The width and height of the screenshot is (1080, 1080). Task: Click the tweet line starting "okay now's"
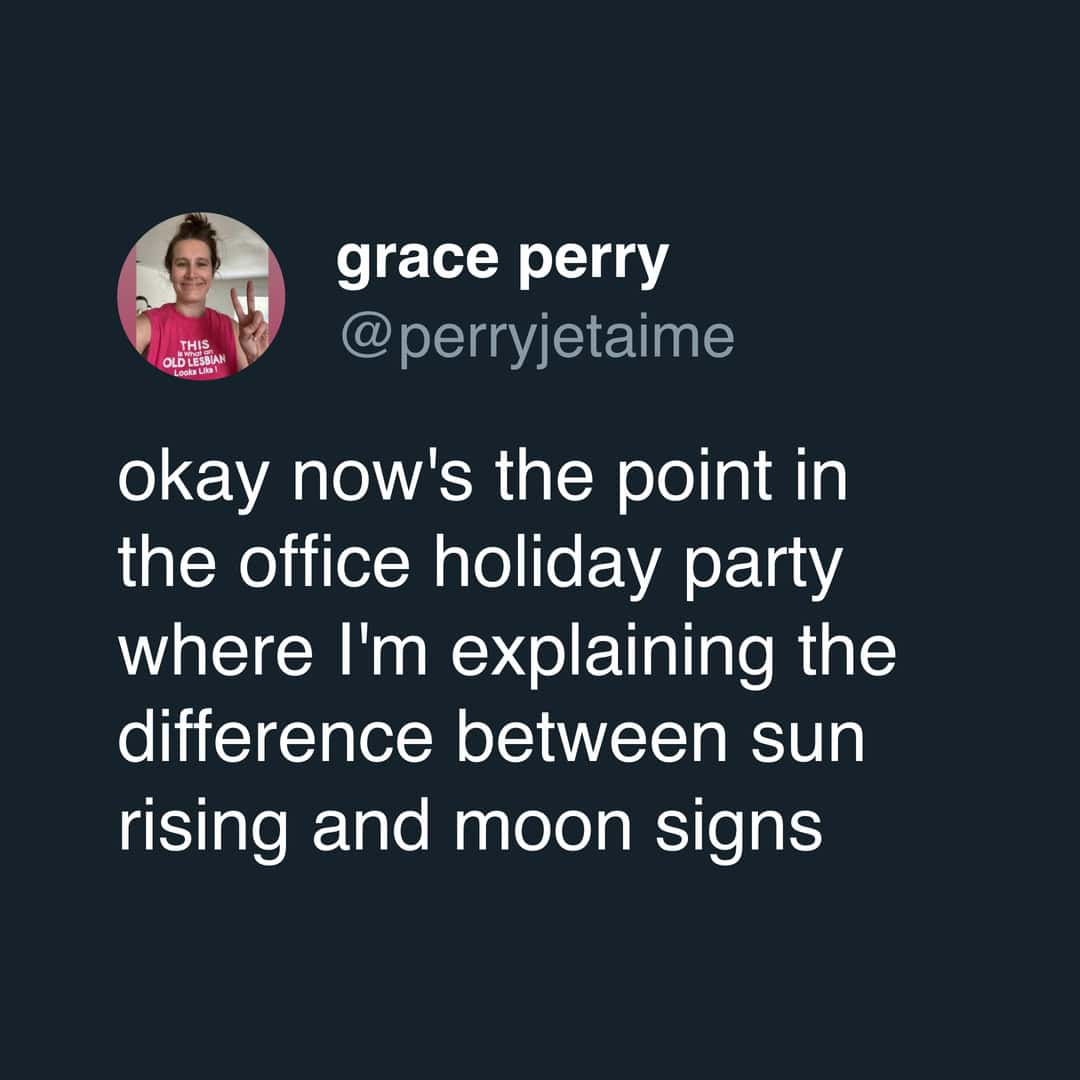[x=482, y=482]
